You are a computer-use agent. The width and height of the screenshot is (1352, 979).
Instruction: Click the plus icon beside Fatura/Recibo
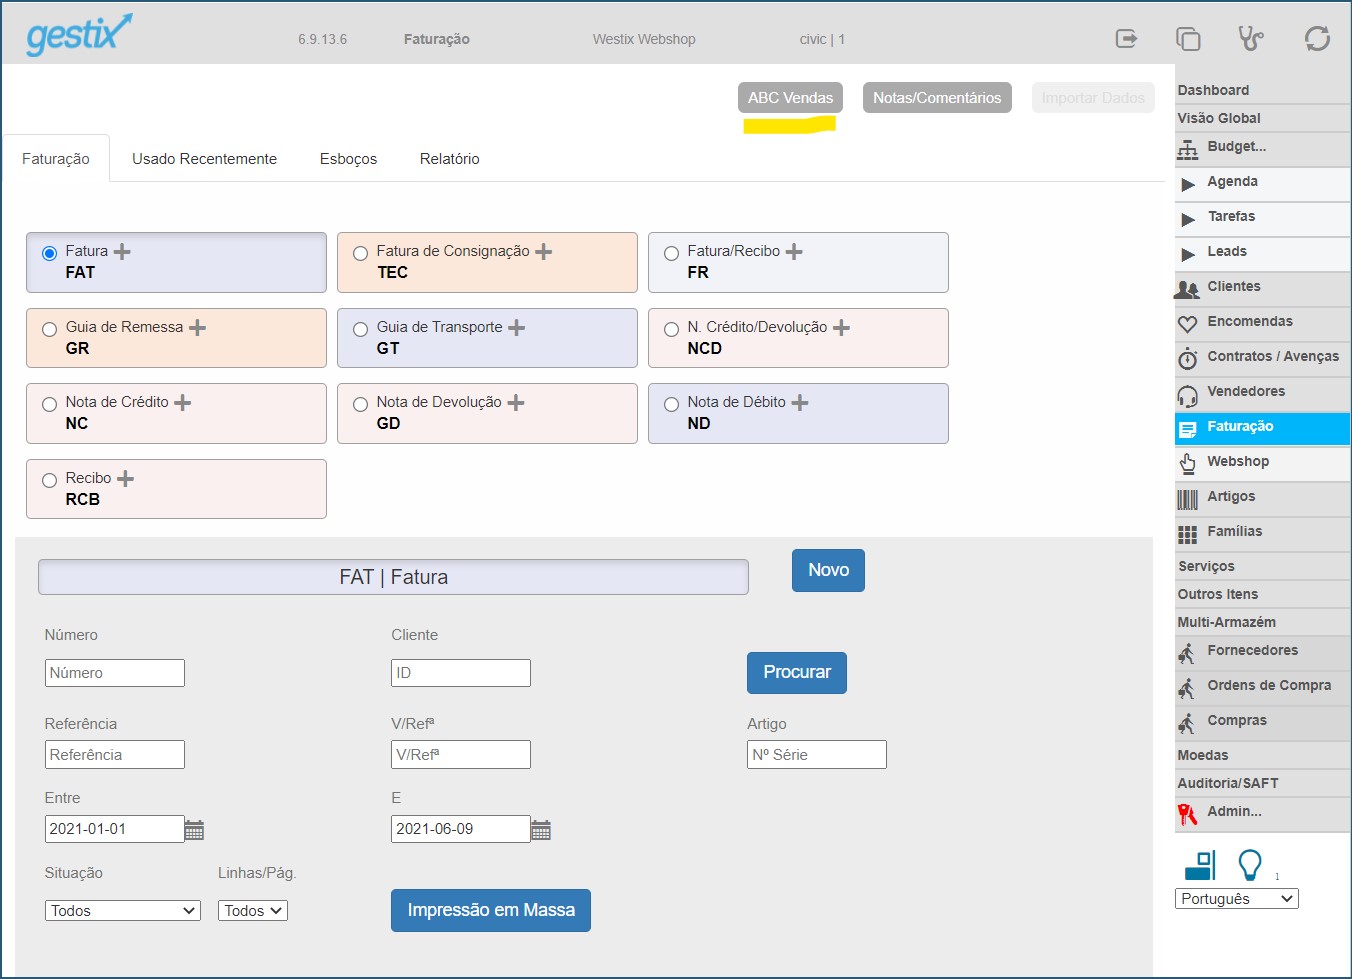click(794, 251)
